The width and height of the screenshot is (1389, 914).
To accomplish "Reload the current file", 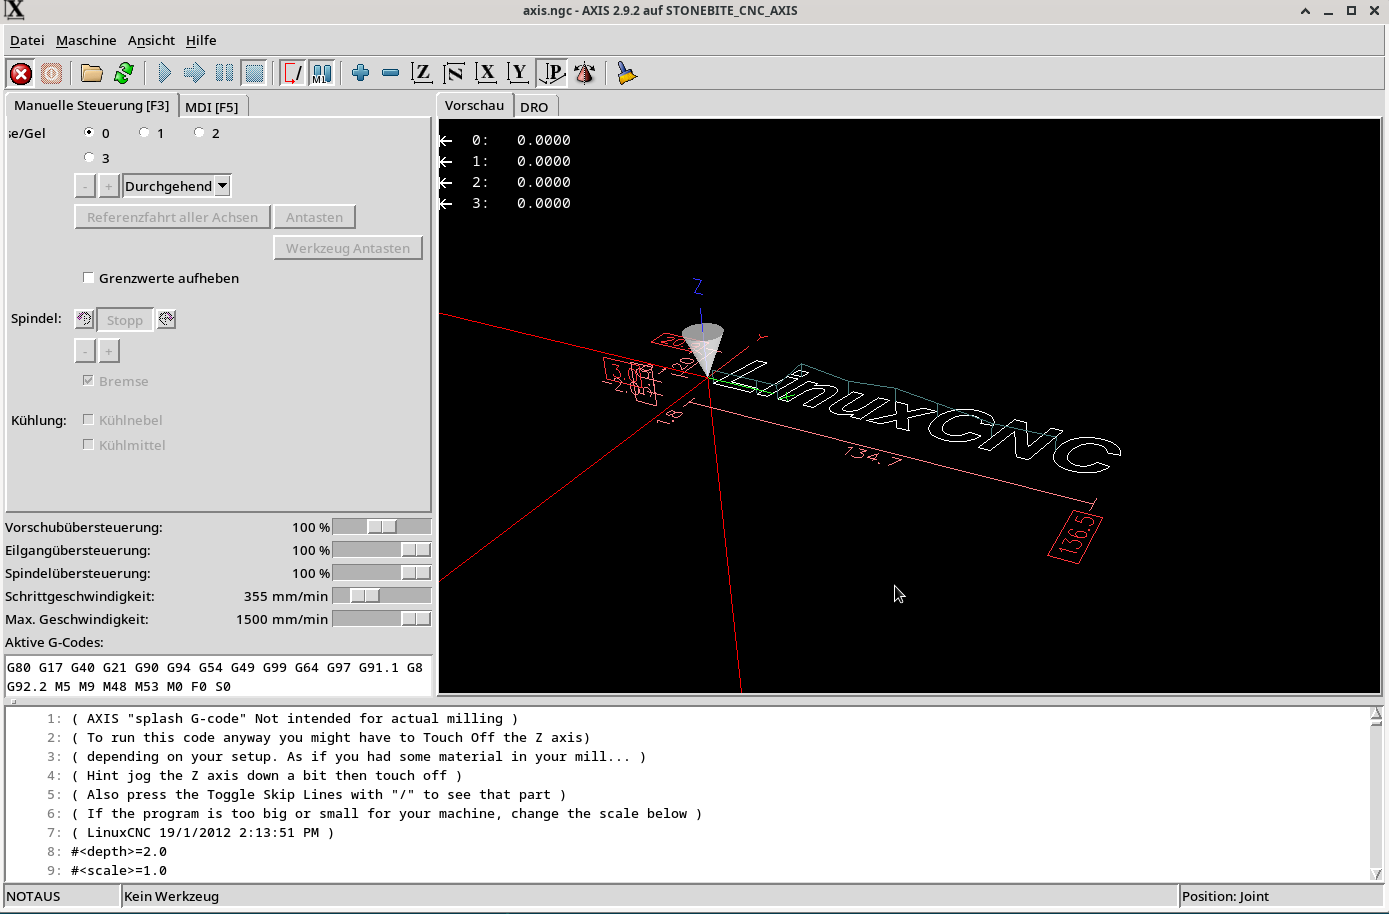I will pos(124,73).
